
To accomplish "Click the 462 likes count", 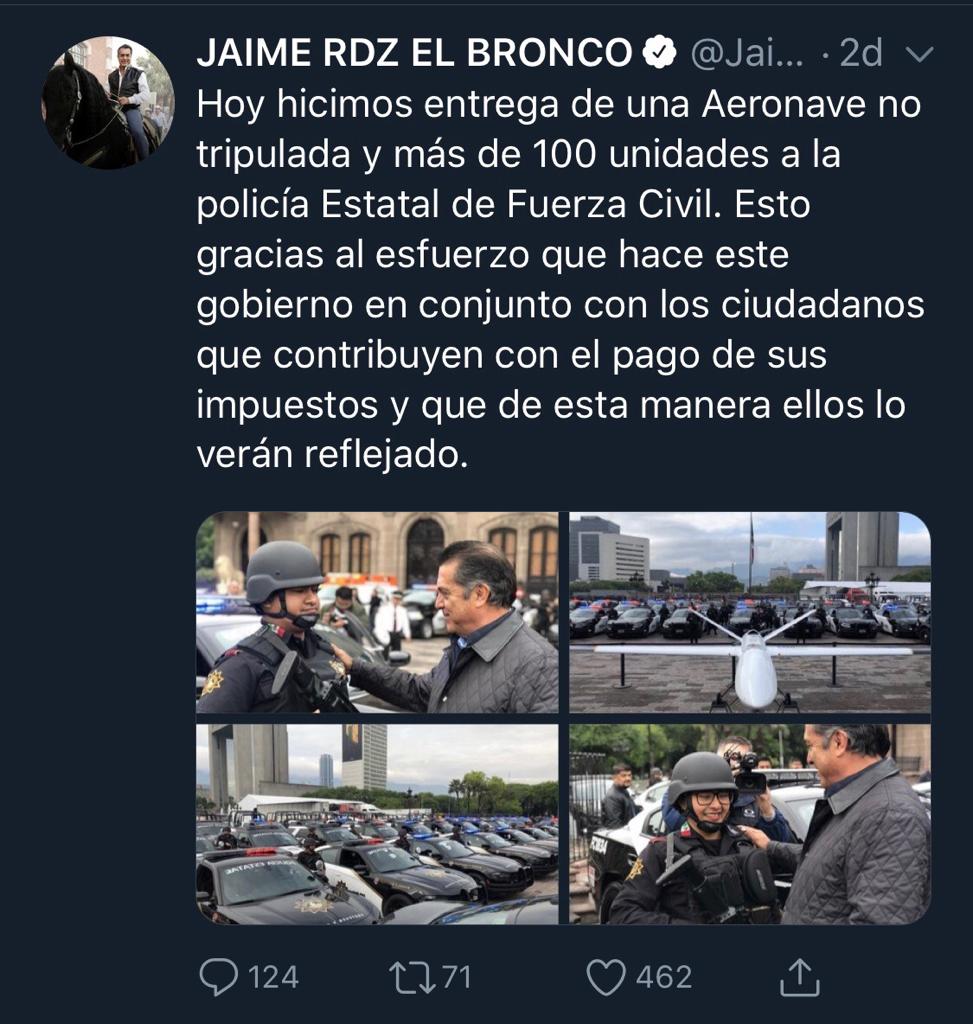I will pos(663,978).
